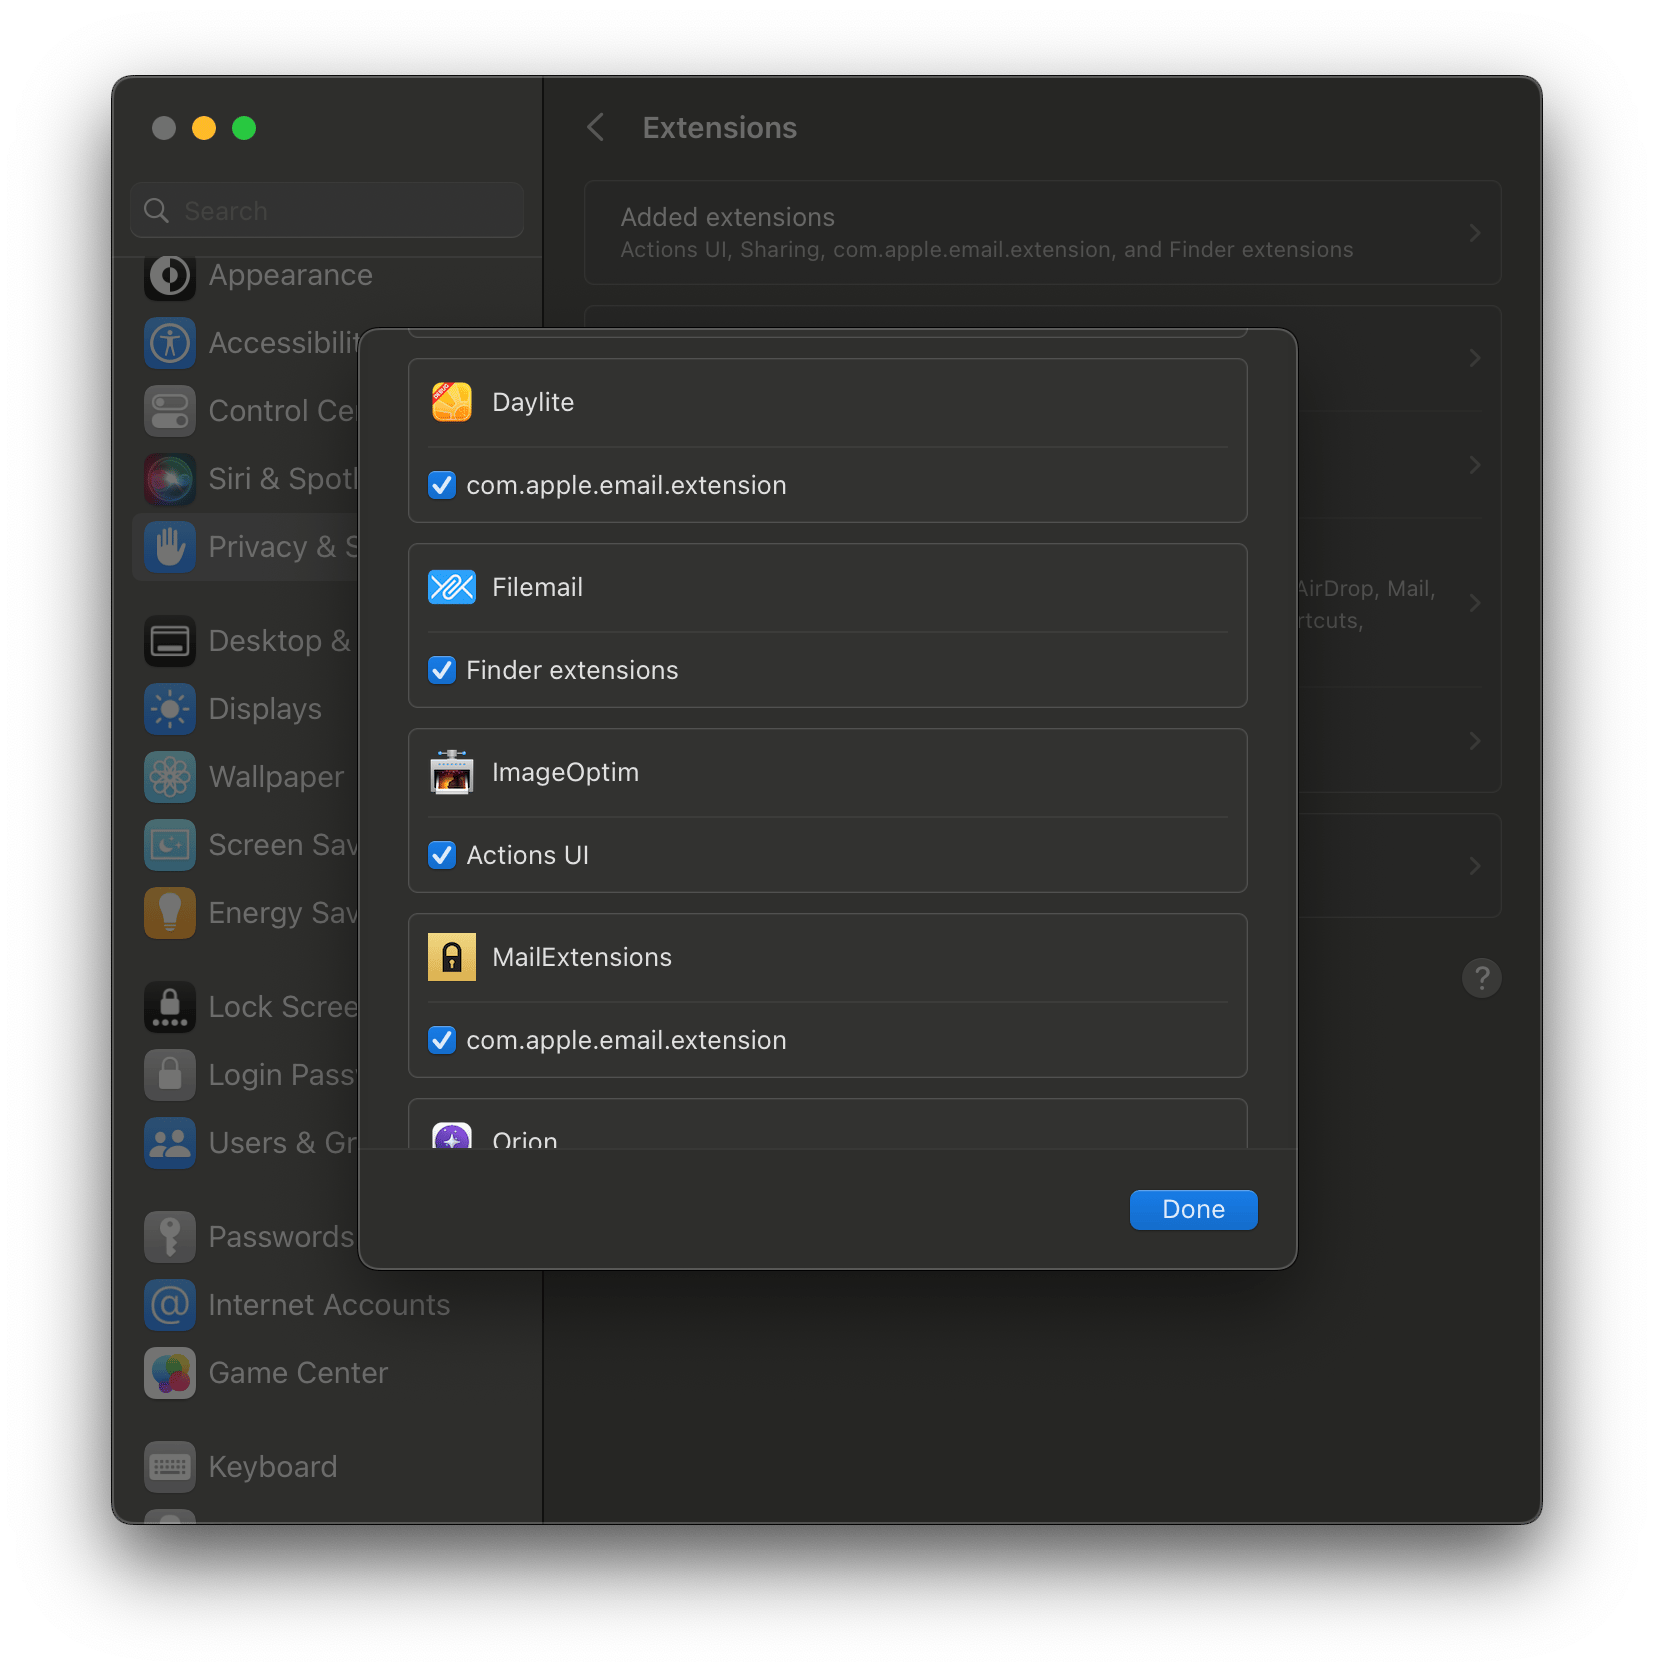Open the AirDrop, Mail sharing row chevron
This screenshot has height=1672, width=1654.
point(1474,603)
